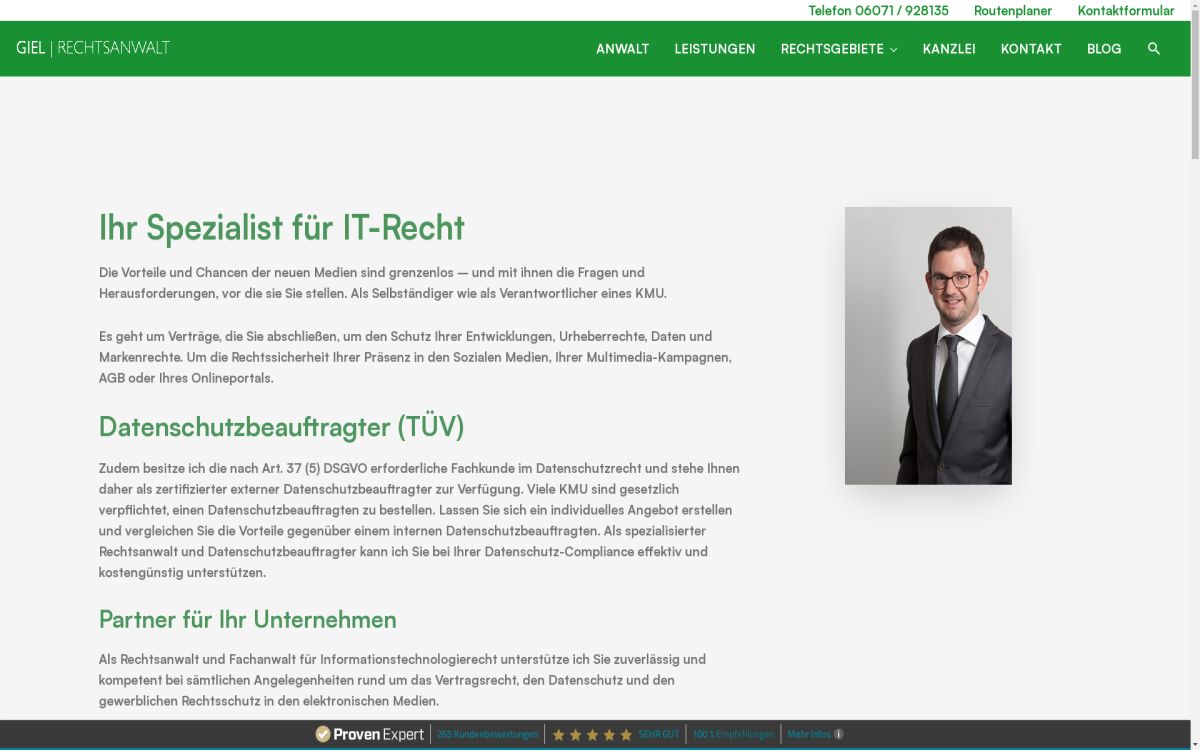The image size is (1200, 750).
Task: Click the 100% Empfehlungen link
Action: pyautogui.click(x=733, y=733)
